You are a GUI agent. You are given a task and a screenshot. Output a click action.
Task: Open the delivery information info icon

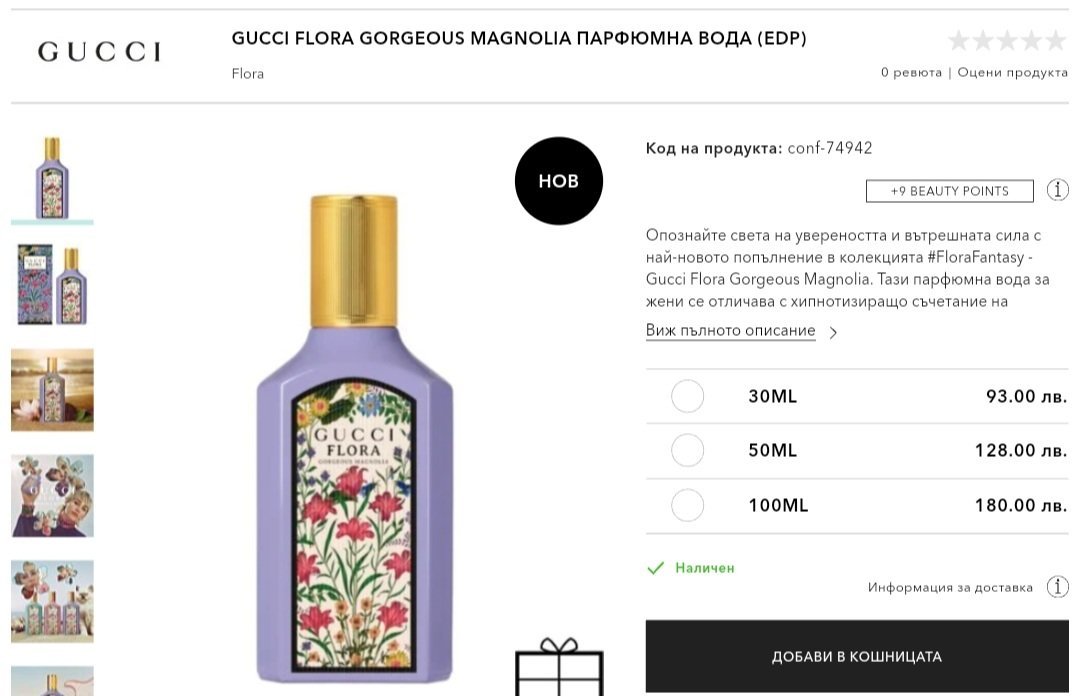[x=1057, y=587]
